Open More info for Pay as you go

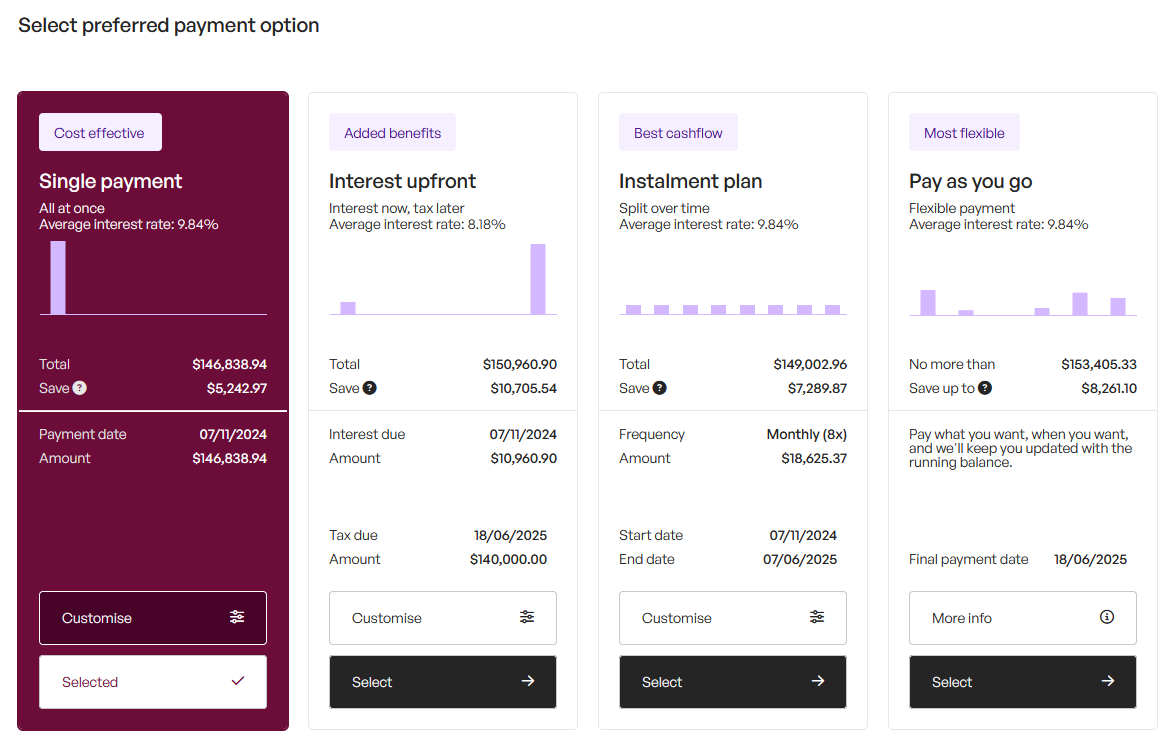[1022, 618]
